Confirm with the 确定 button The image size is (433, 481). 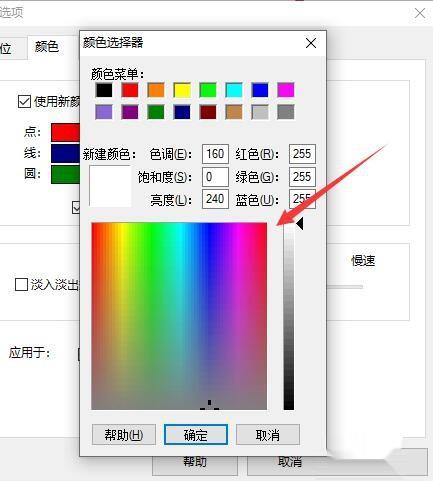coord(196,435)
